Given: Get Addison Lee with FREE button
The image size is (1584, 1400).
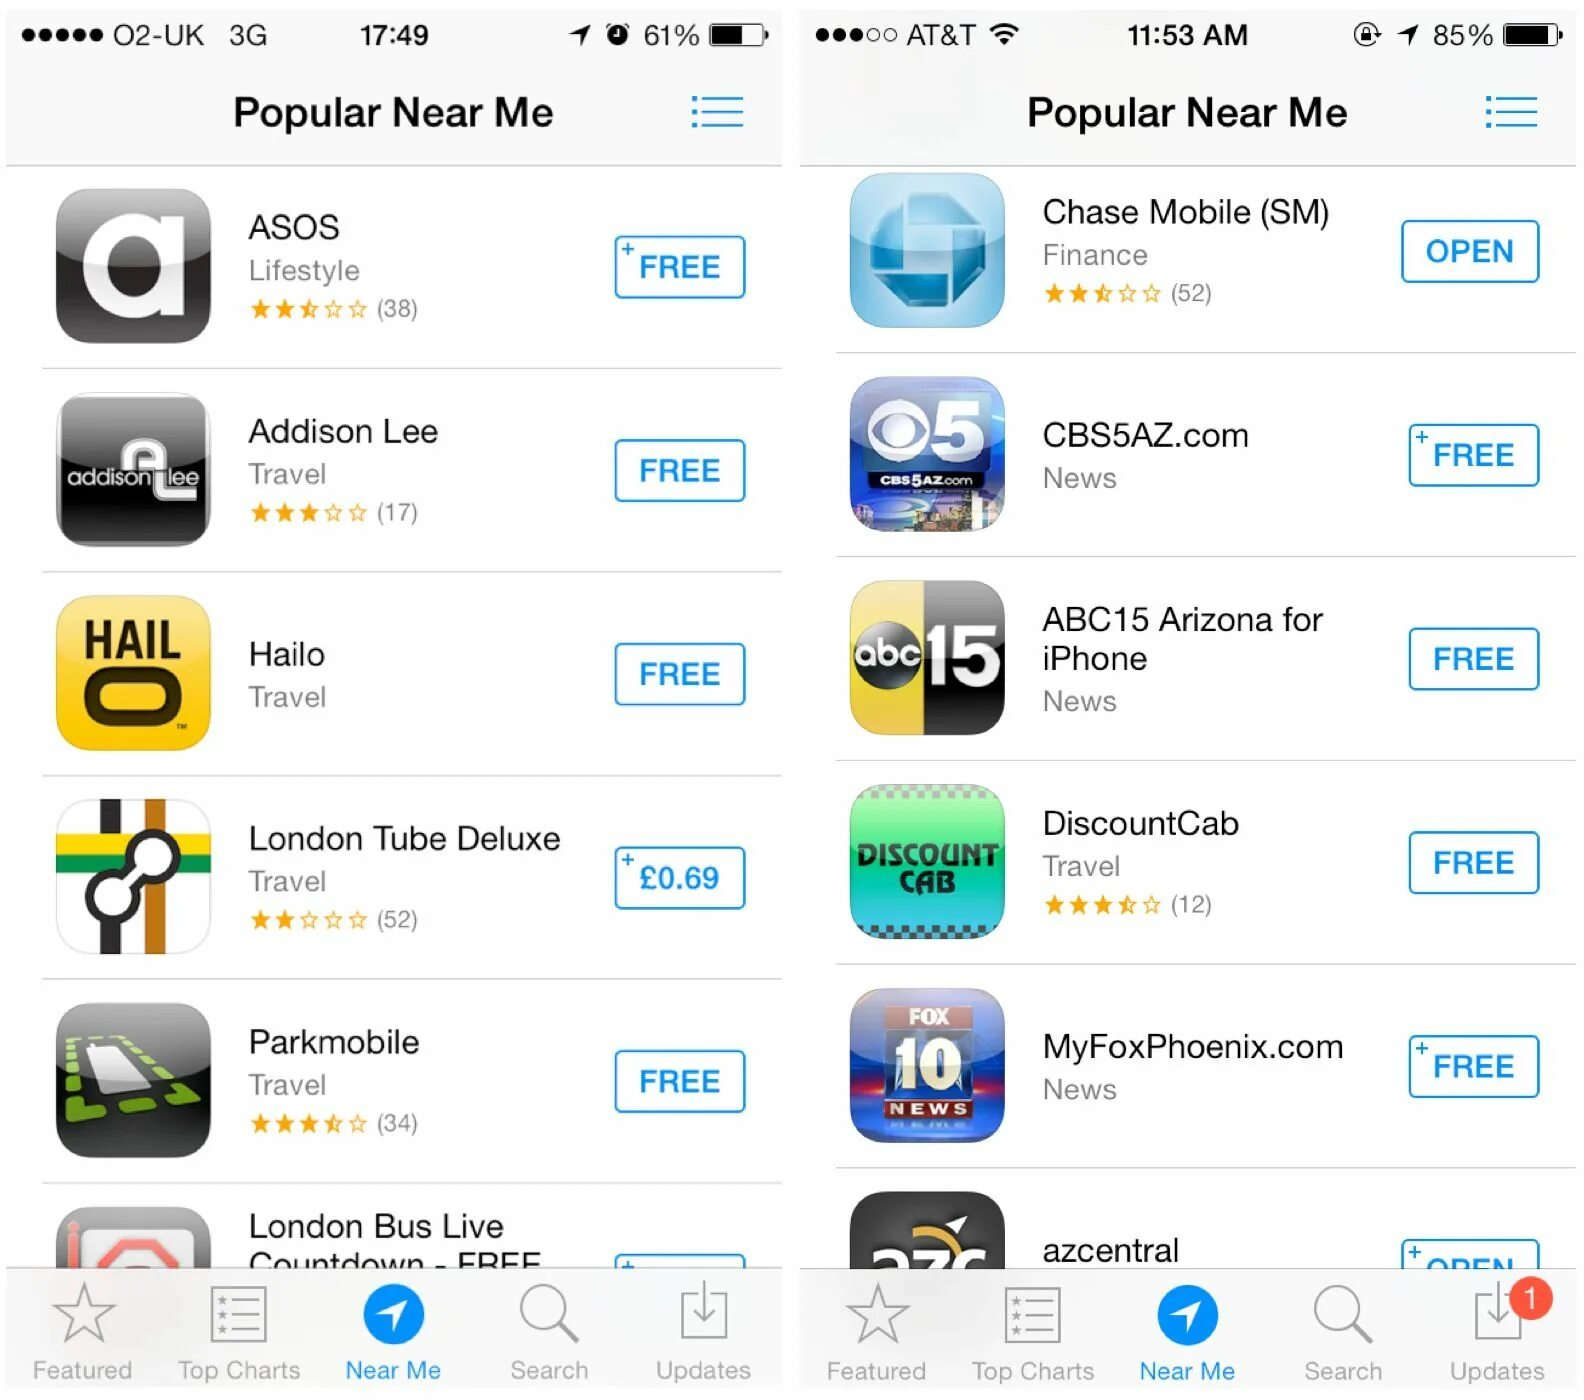Looking at the screenshot, I should tap(680, 470).
